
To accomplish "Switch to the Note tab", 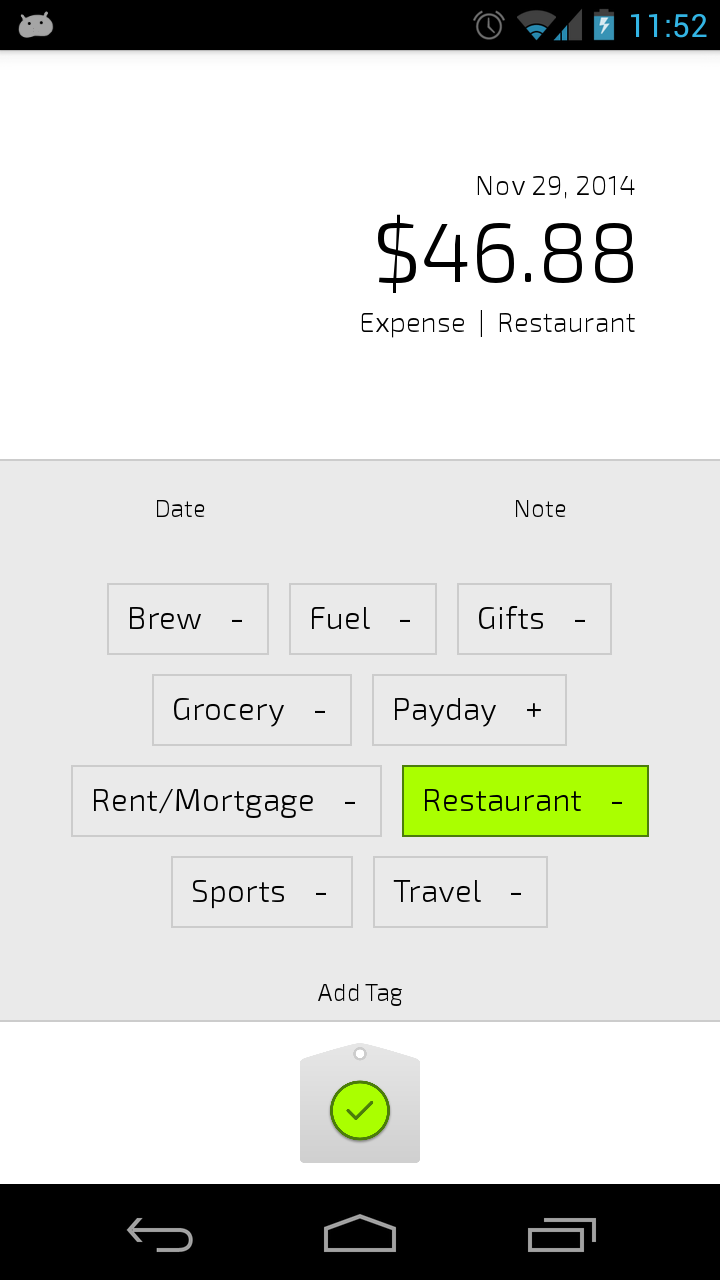I will [x=540, y=509].
